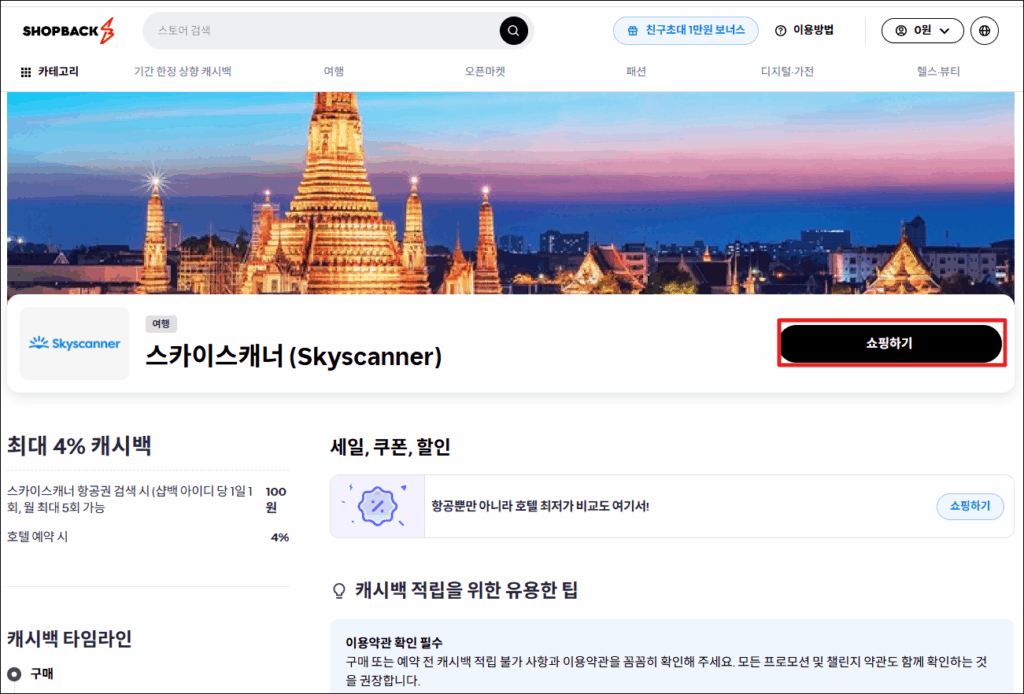This screenshot has width=1024, height=694.
Task: Click the Wat Arun banner image
Action: coord(511,193)
